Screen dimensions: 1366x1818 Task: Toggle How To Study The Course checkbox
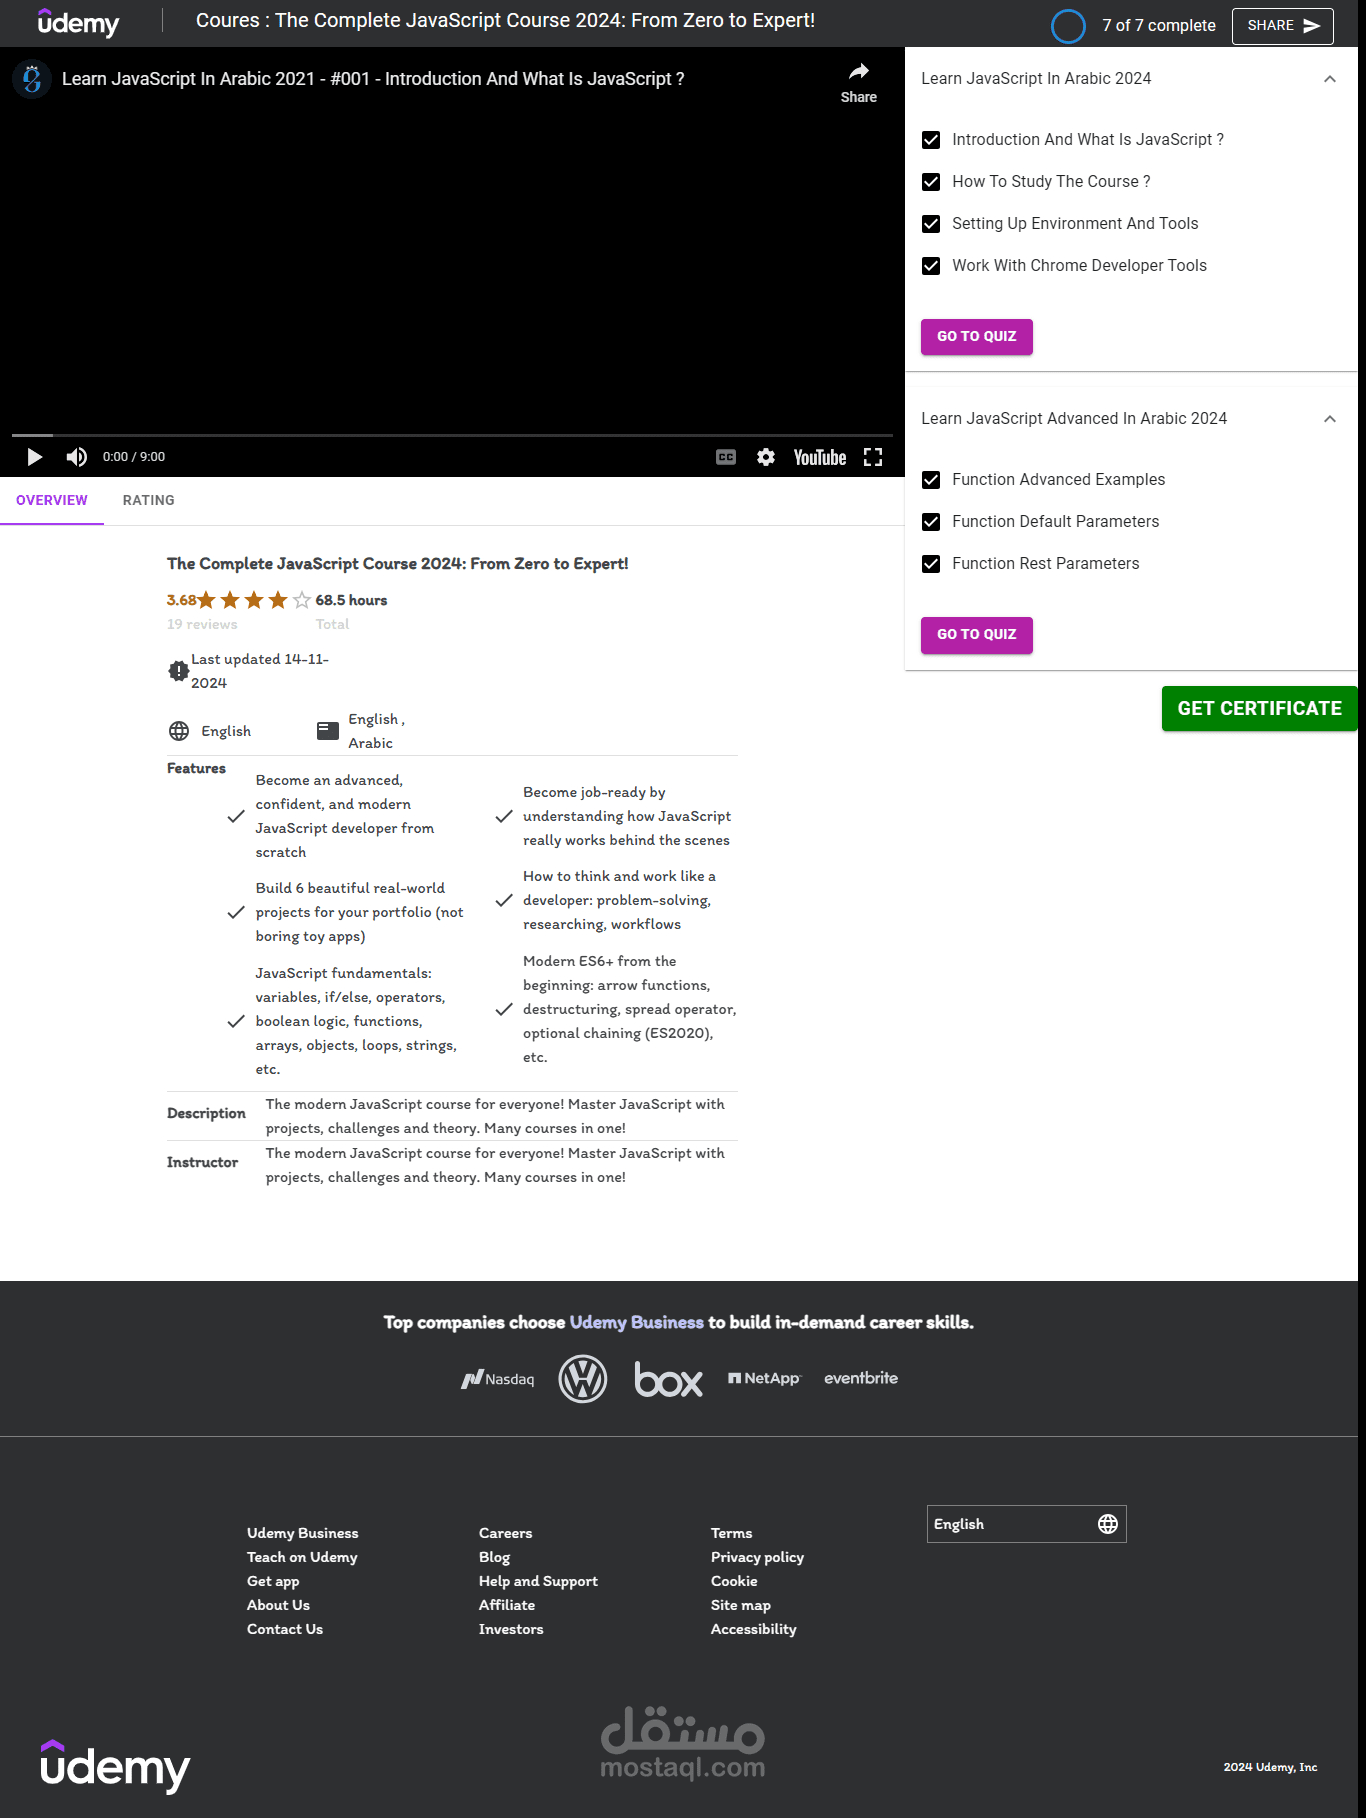931,182
